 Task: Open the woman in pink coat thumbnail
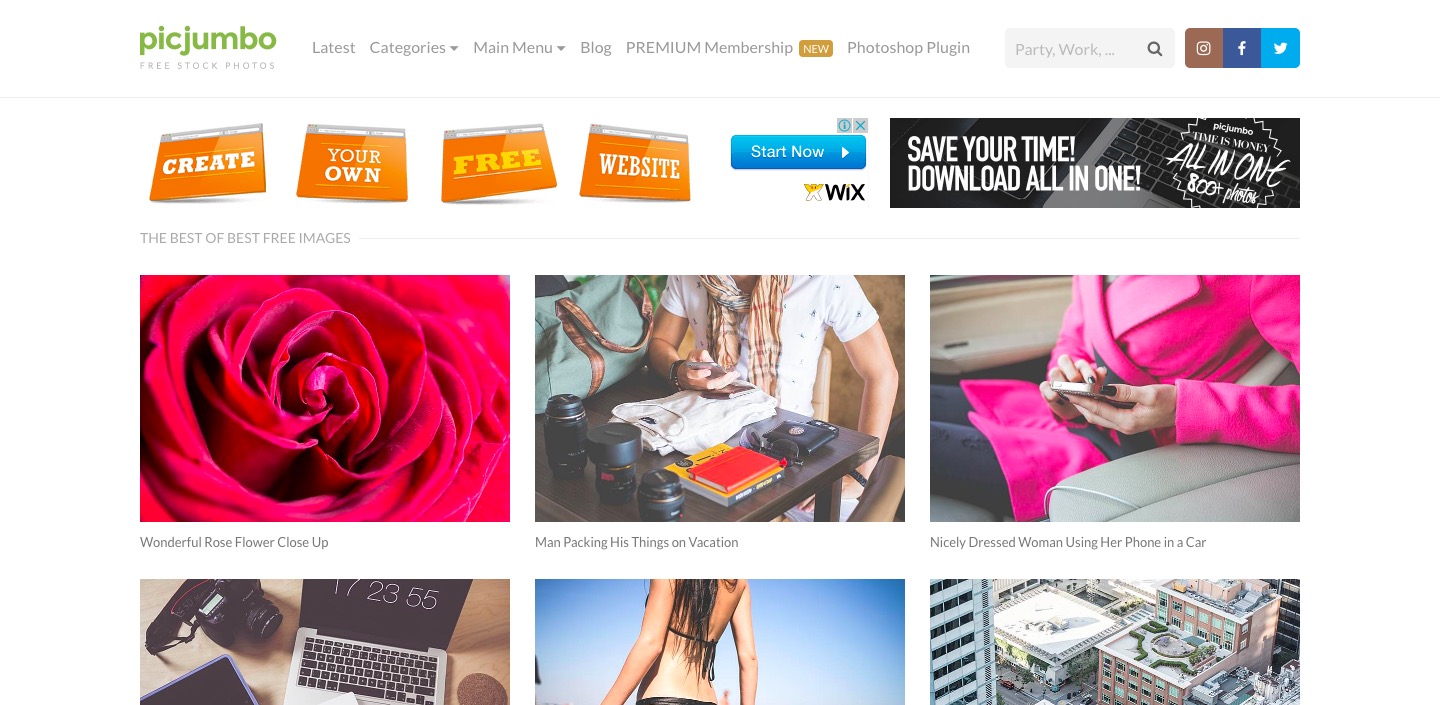pyautogui.click(x=1115, y=398)
